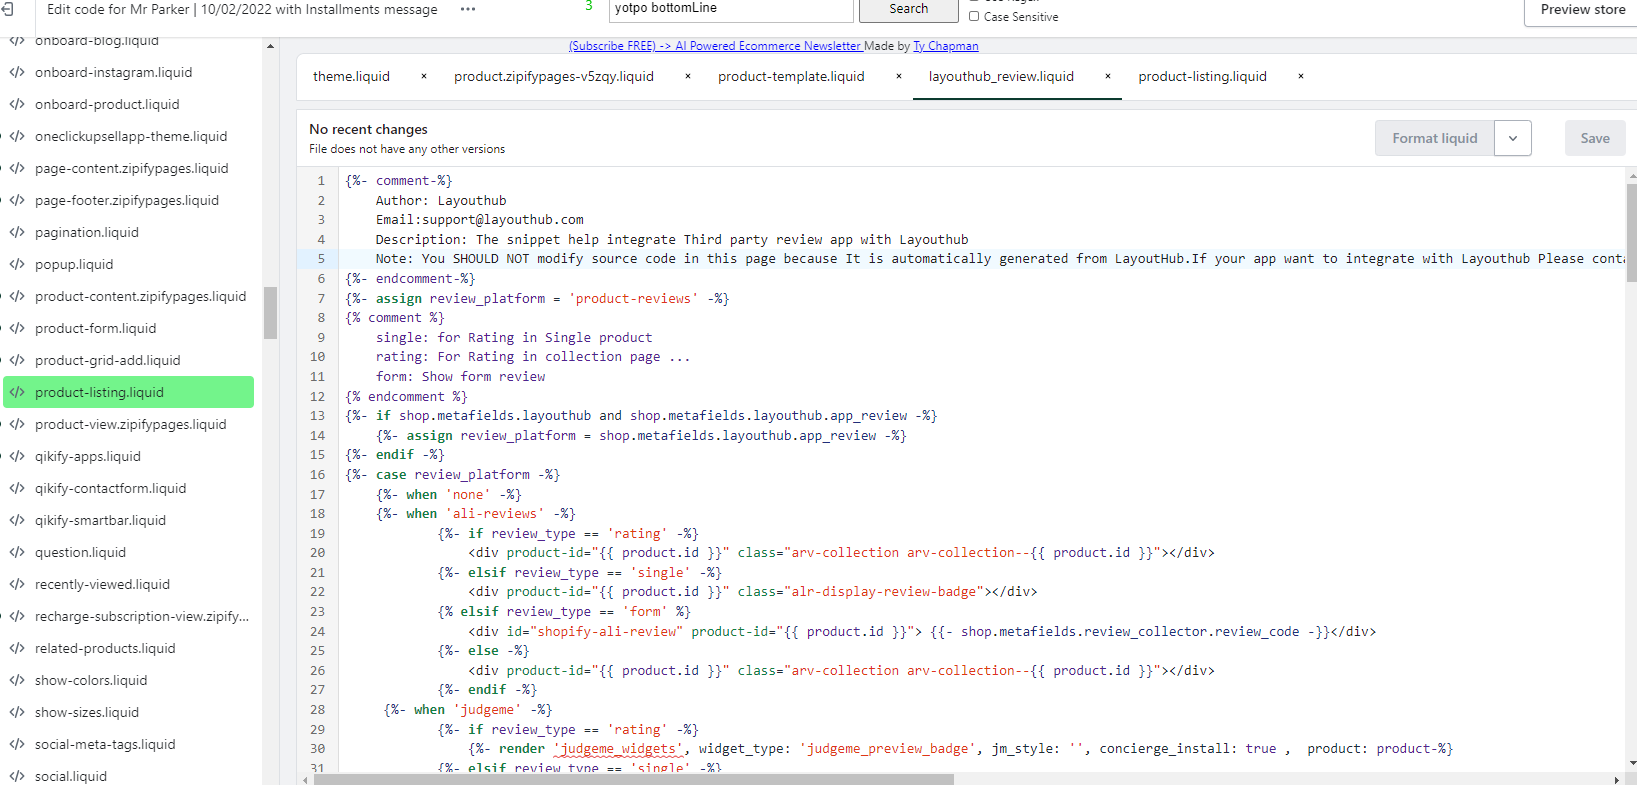The width and height of the screenshot is (1637, 785).
Task: Close the layouthub_review.liquid tab
Action: [1108, 76]
